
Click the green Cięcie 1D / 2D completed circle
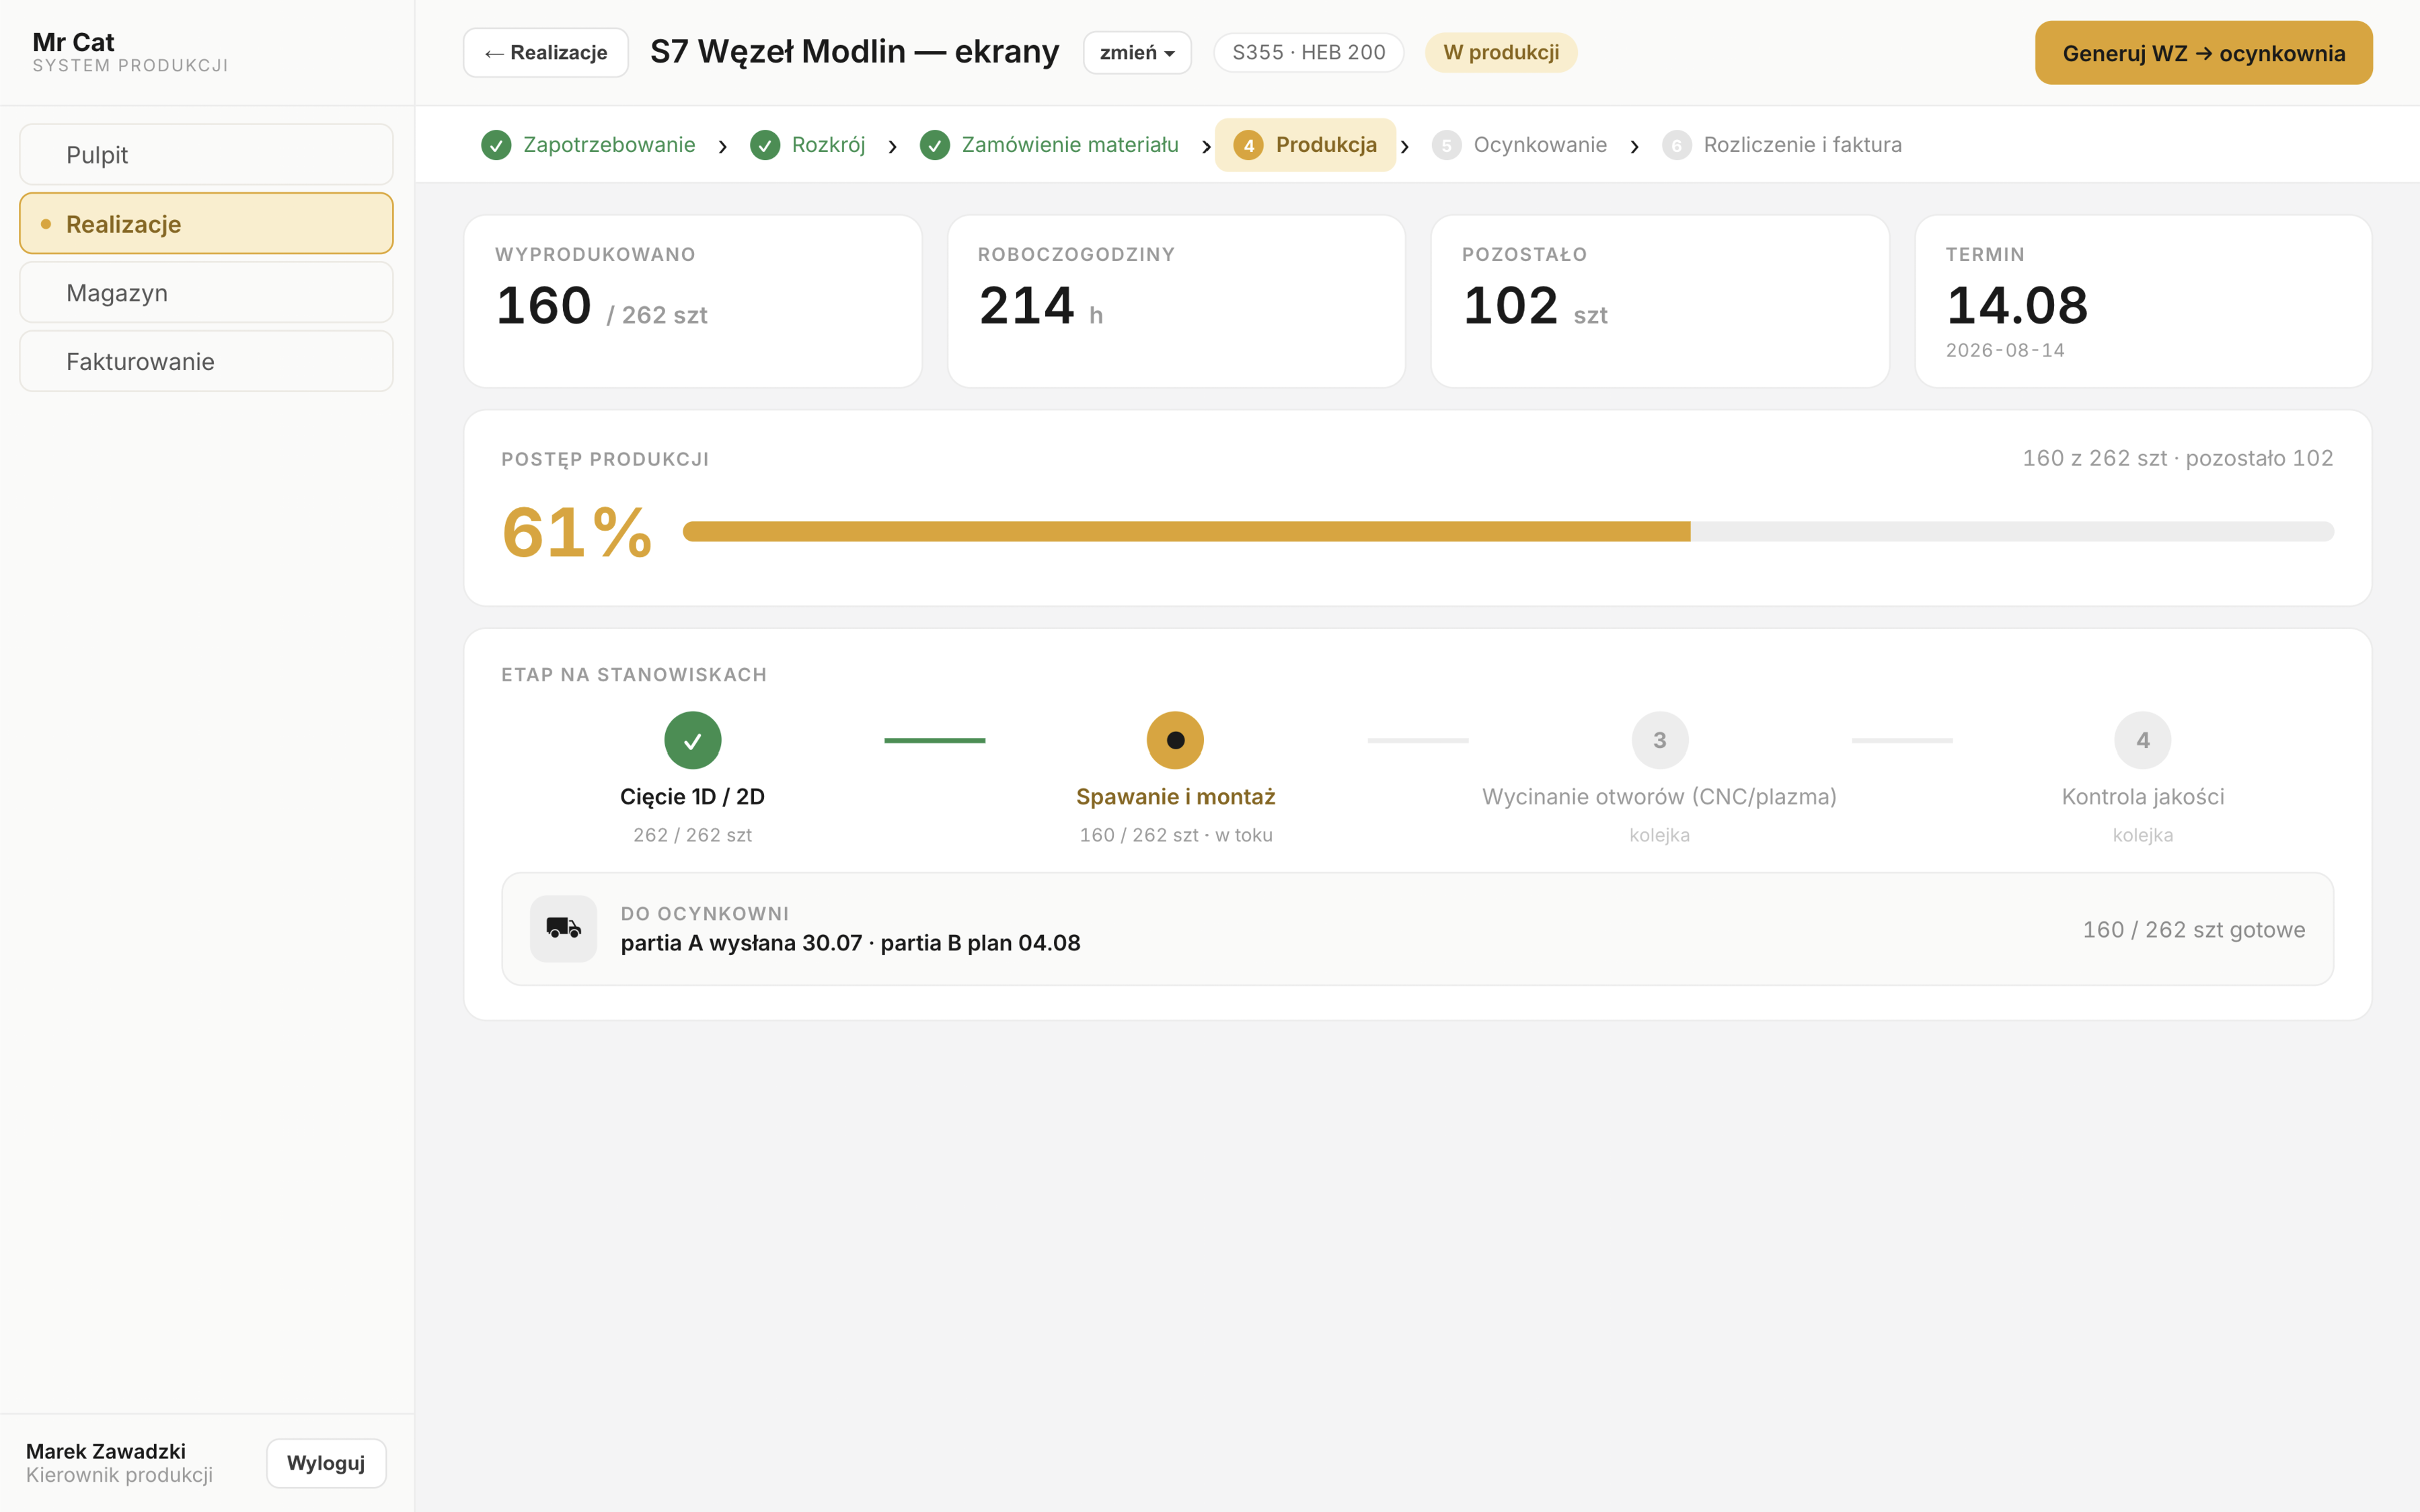click(692, 740)
